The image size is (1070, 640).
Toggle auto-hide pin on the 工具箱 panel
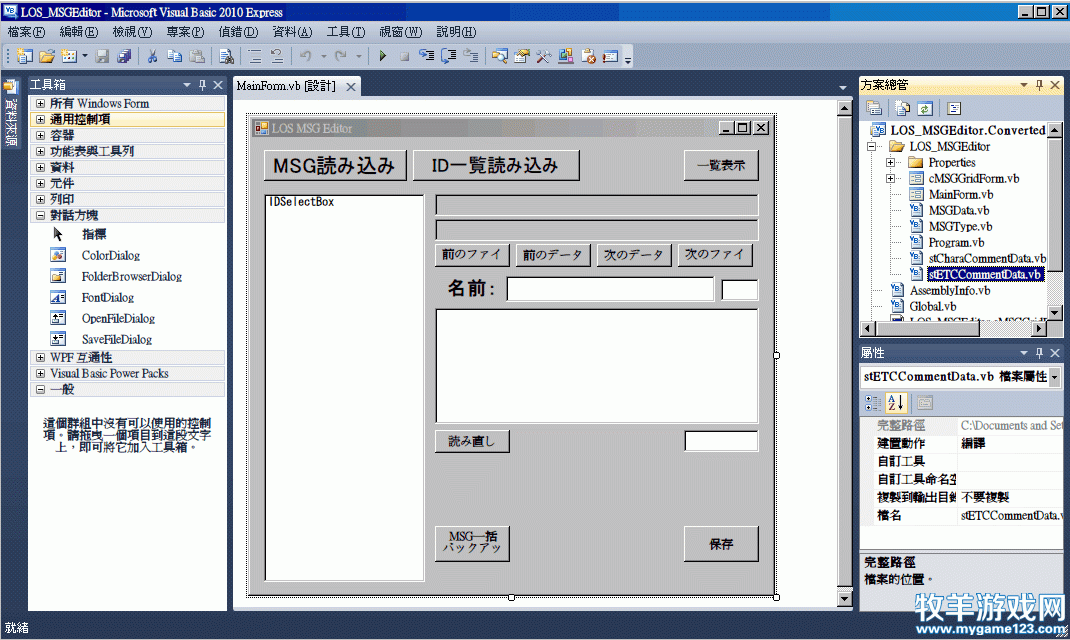pos(202,85)
